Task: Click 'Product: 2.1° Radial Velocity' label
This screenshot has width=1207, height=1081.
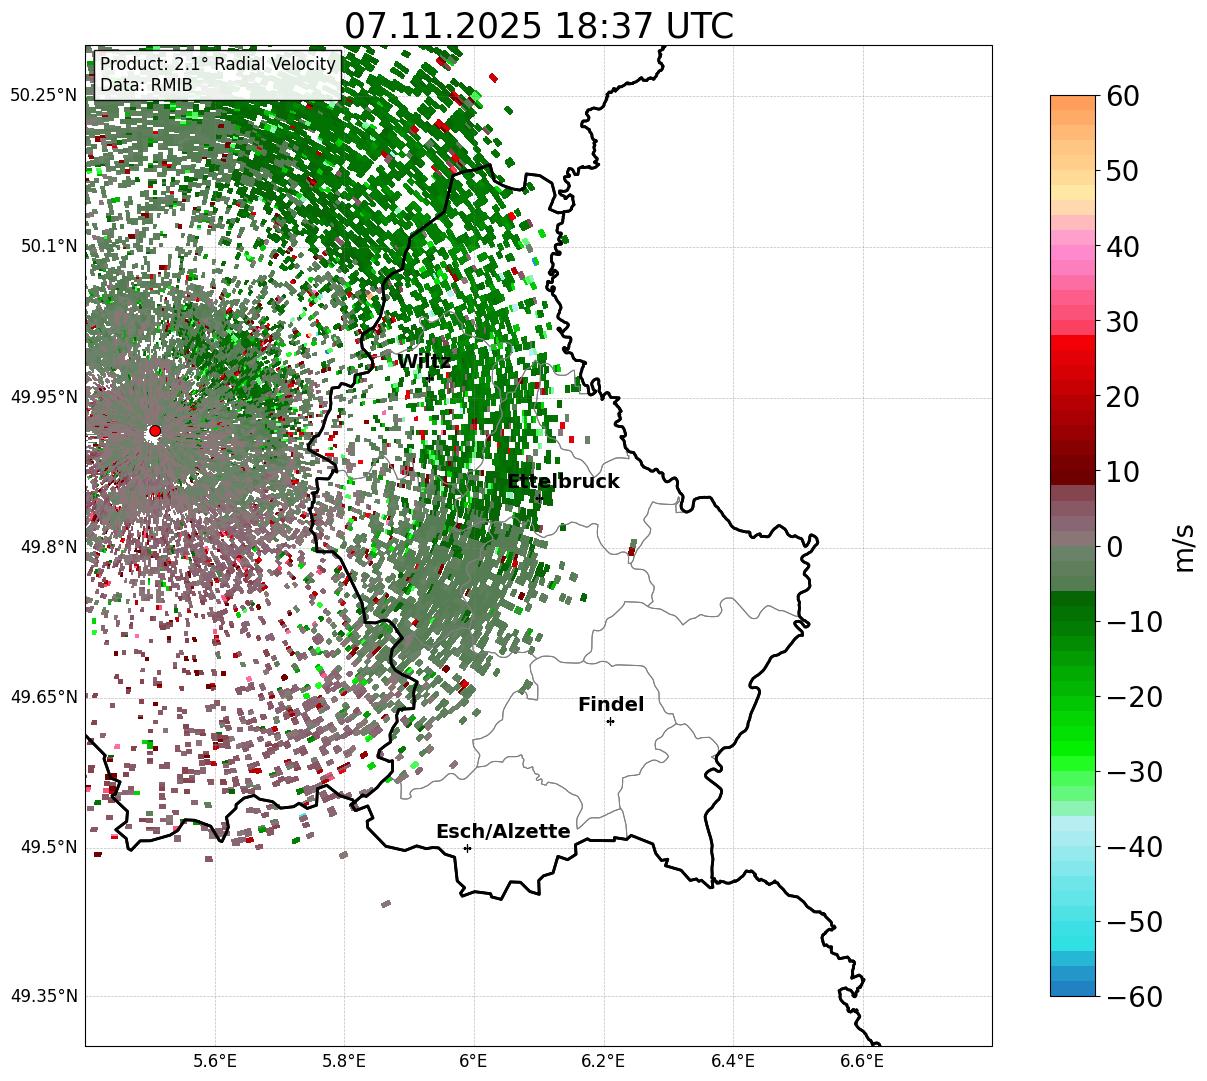Action: point(218,64)
